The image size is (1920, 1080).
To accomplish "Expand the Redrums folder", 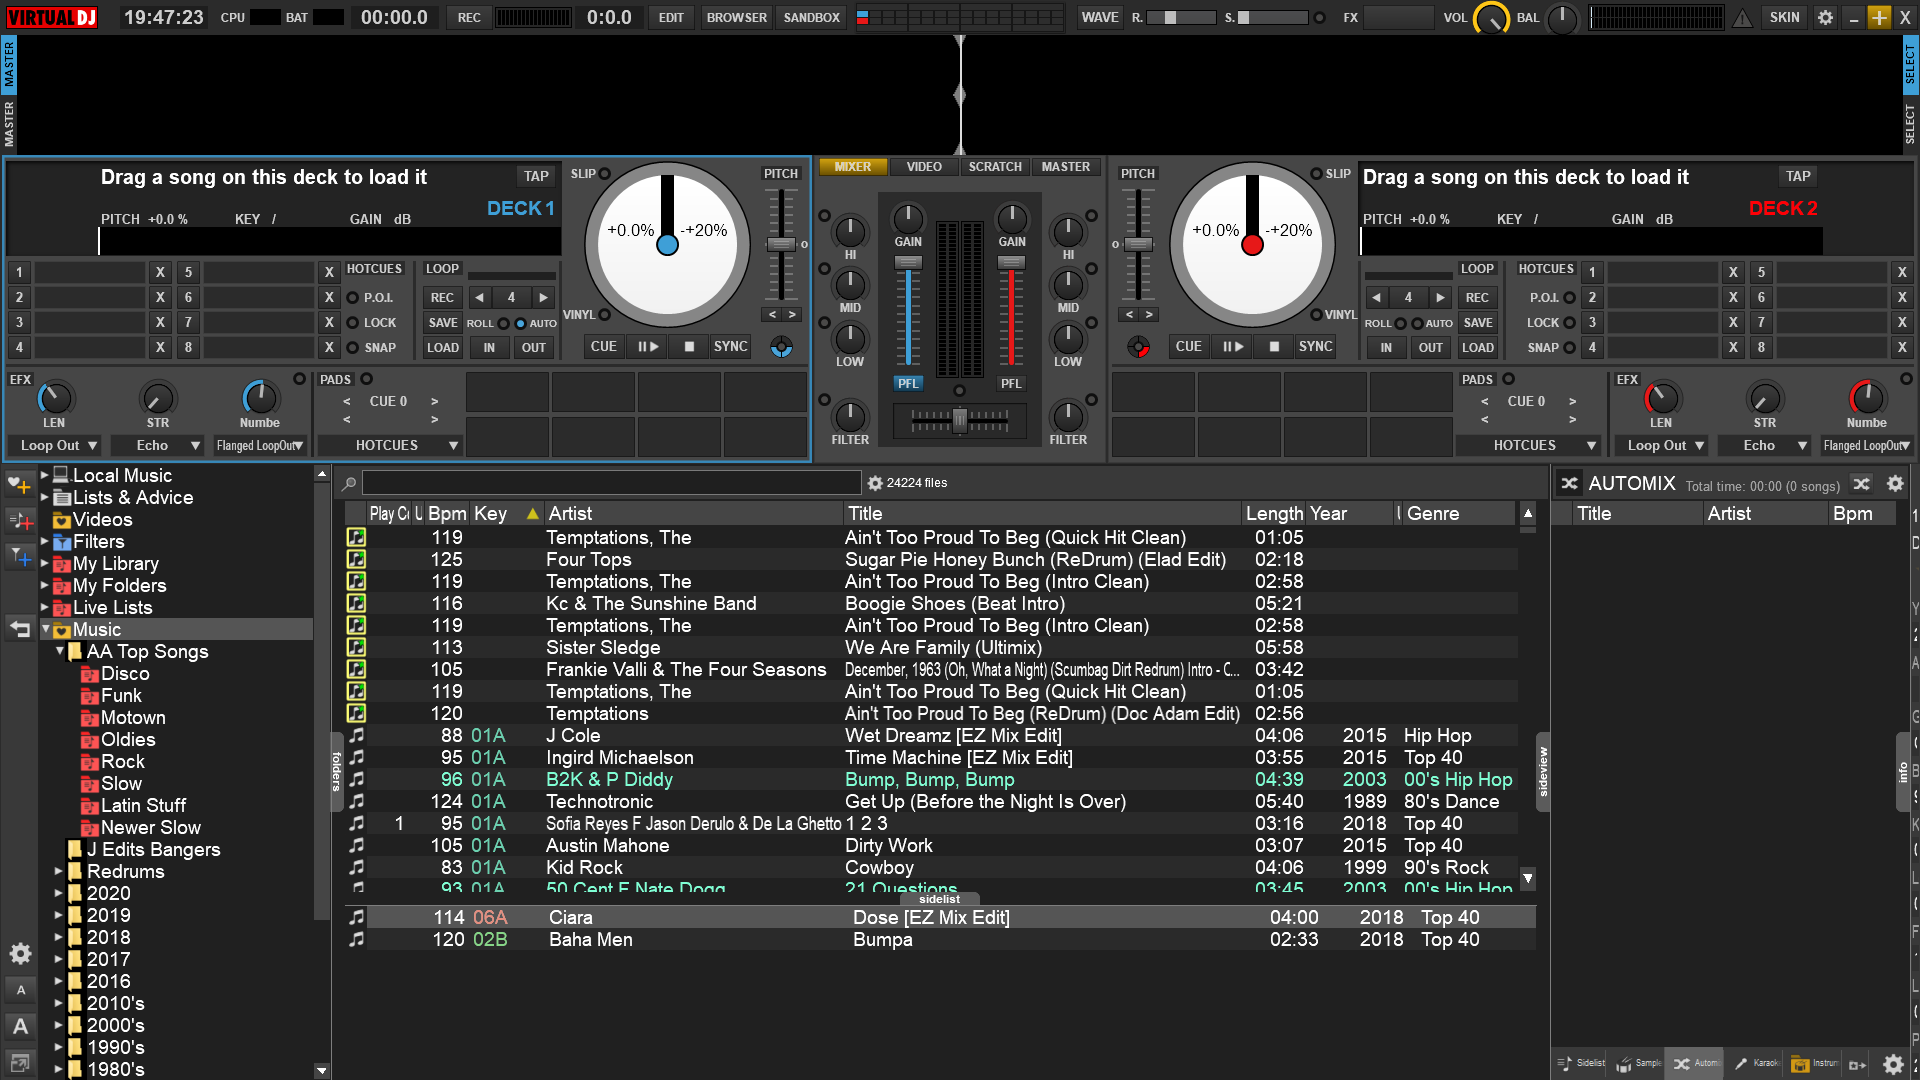I will point(58,871).
